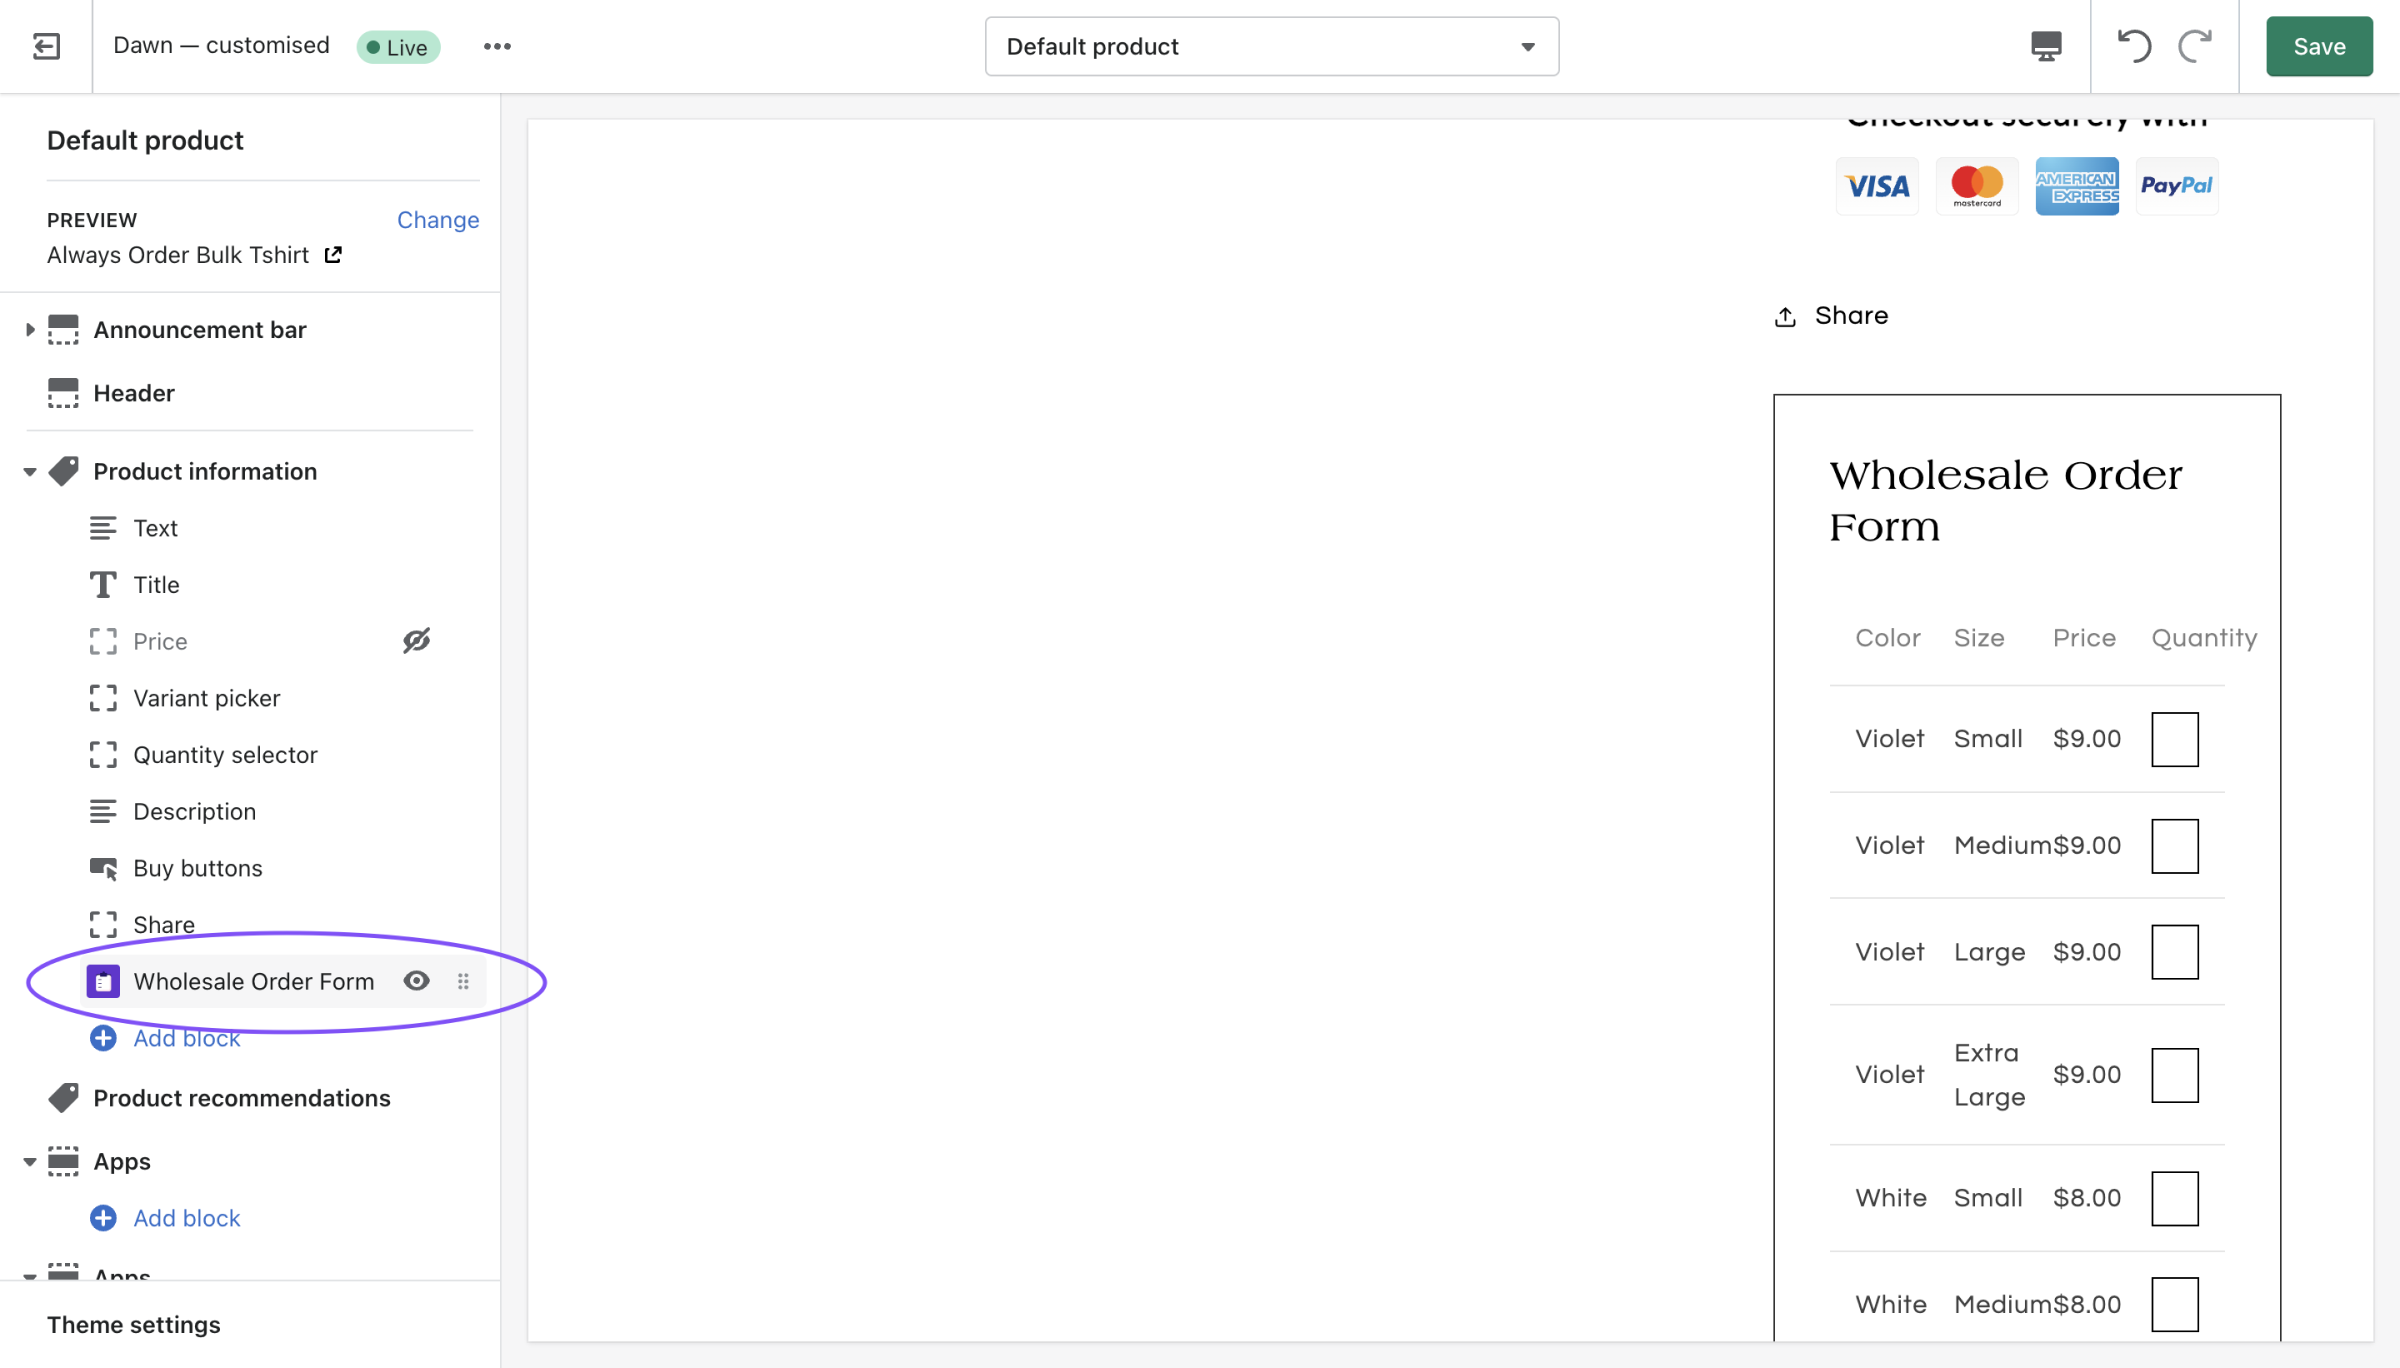Click the Wholesale Order Form heading in preview
The image size is (2400, 1368).
(2006, 501)
